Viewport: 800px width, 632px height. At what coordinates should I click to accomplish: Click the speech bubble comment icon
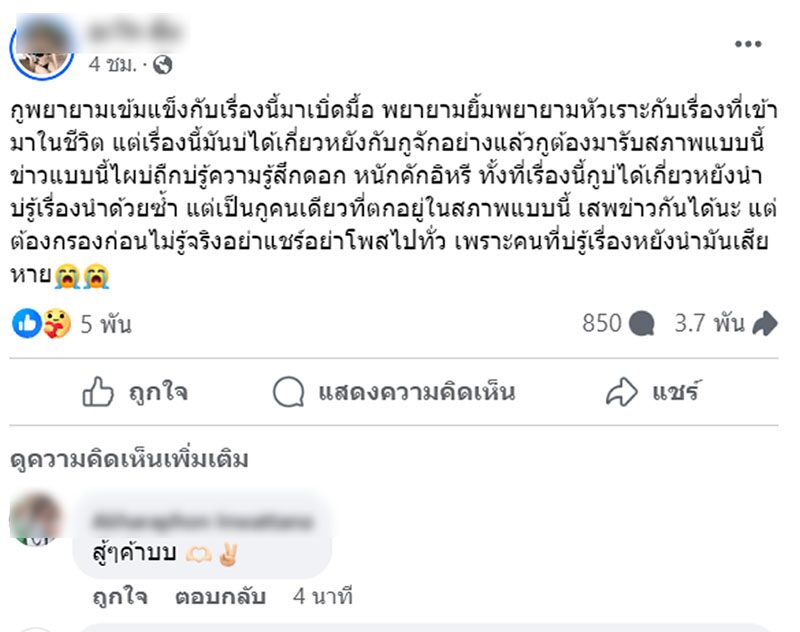coord(288,393)
